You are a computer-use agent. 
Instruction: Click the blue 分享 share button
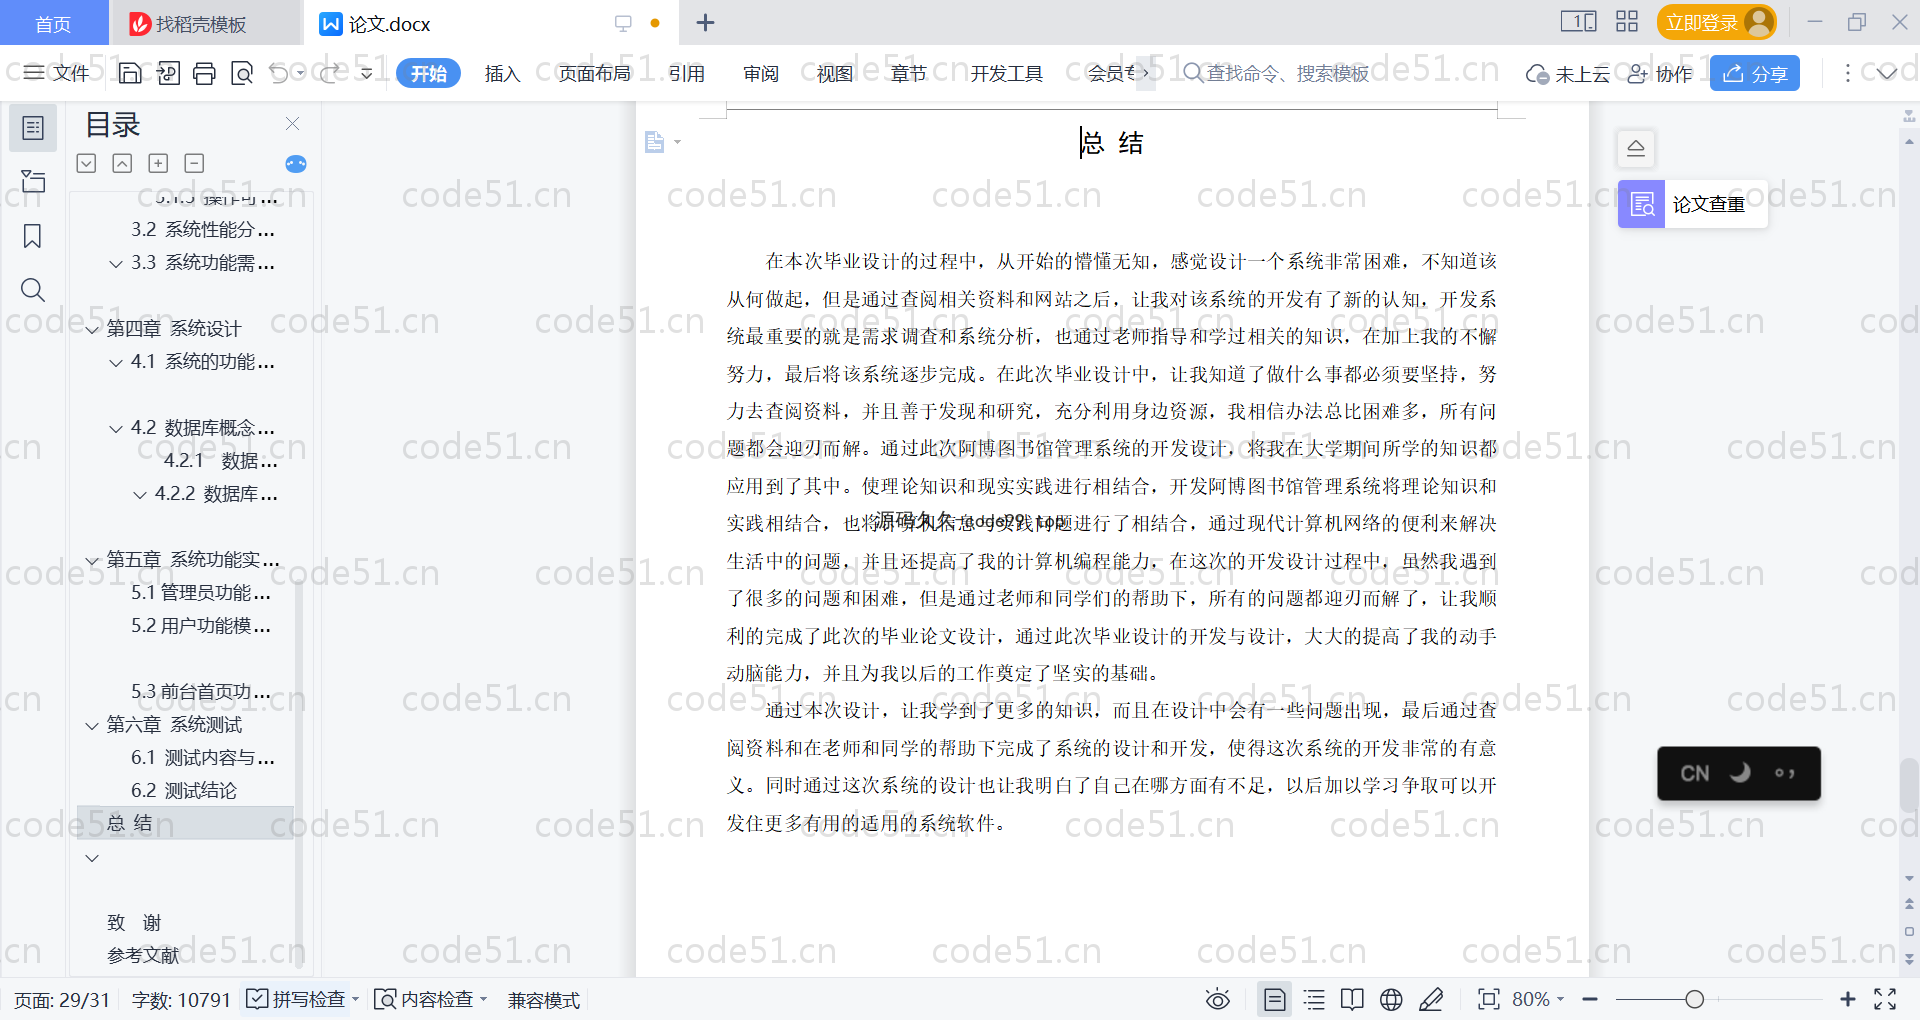coord(1755,73)
